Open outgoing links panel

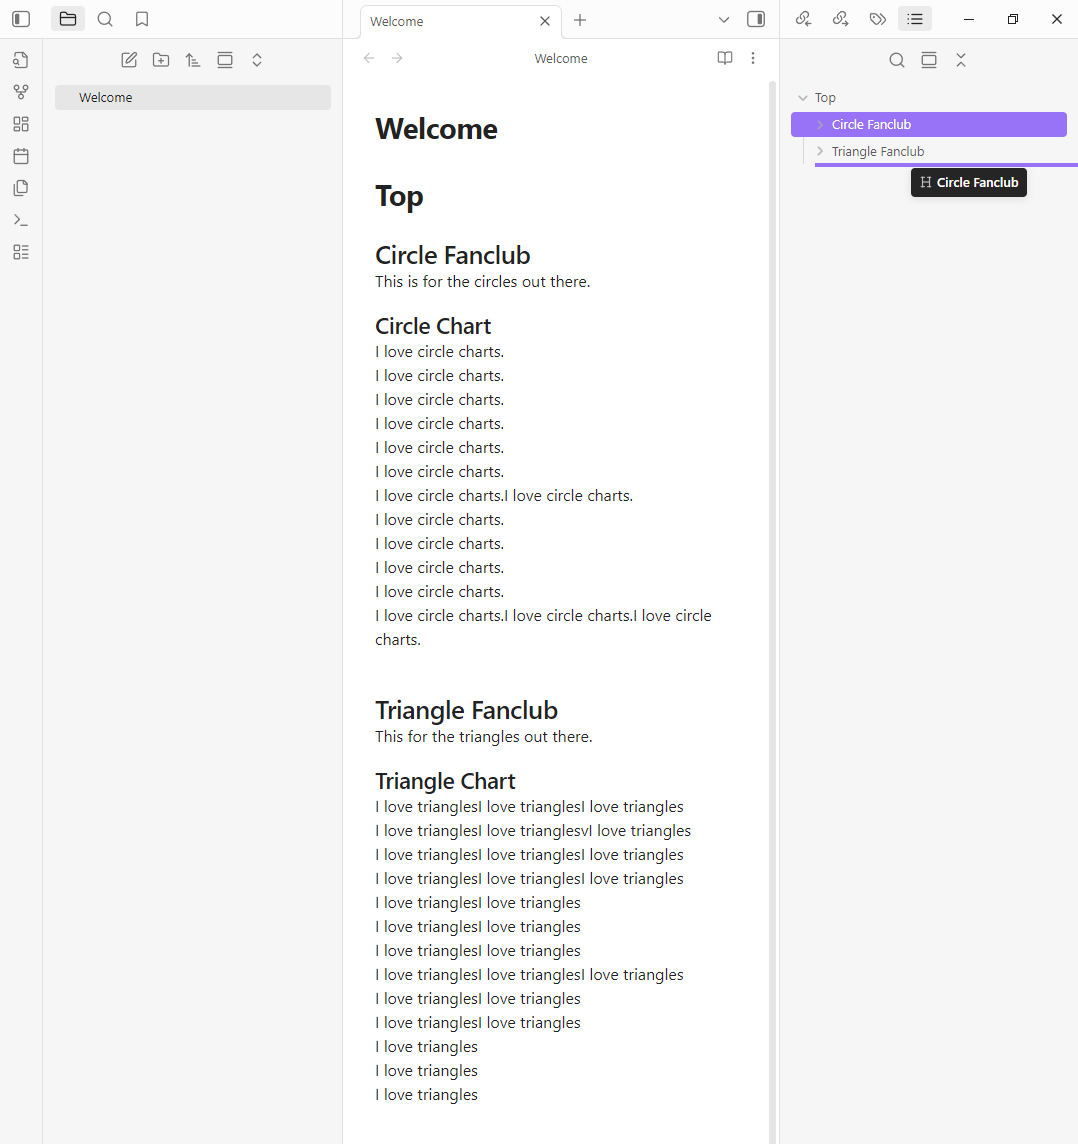(x=840, y=19)
